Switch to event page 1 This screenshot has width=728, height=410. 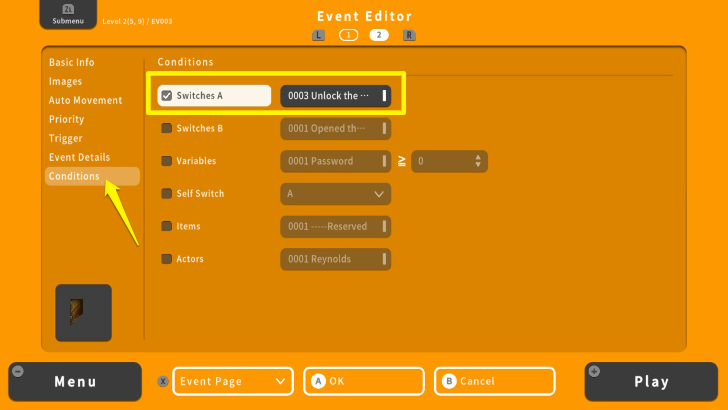click(349, 35)
